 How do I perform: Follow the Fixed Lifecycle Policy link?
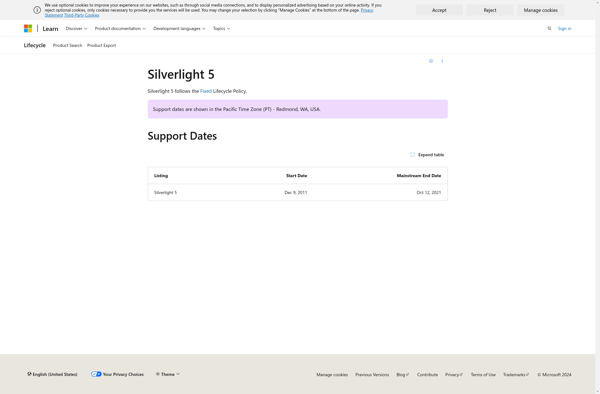pos(206,91)
